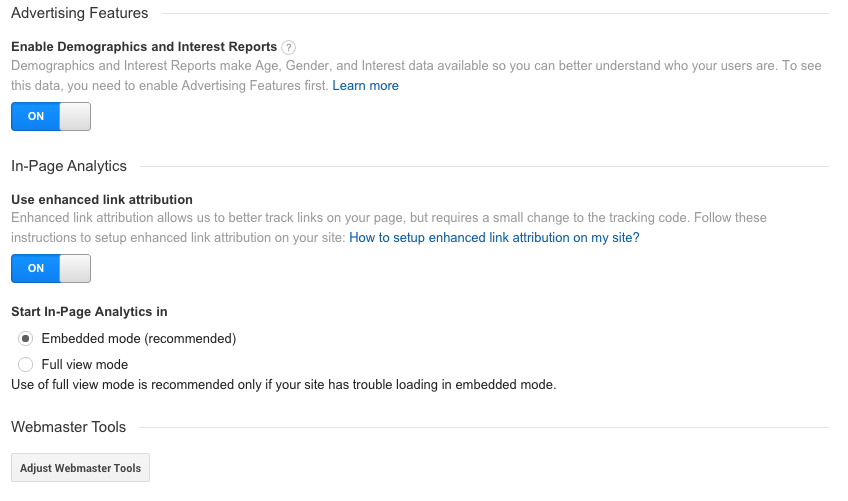Click the Enable Demographics and Interest Reports label

tap(143, 47)
